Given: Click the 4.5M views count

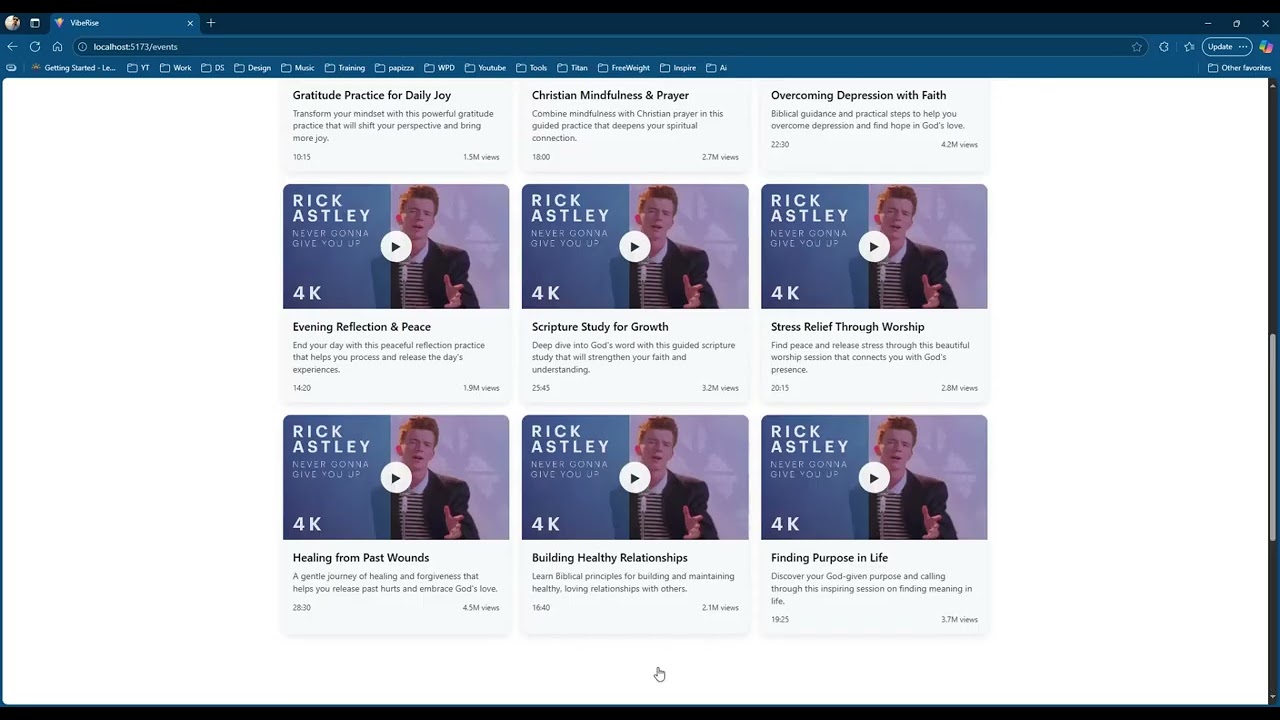Looking at the screenshot, I should 481,608.
